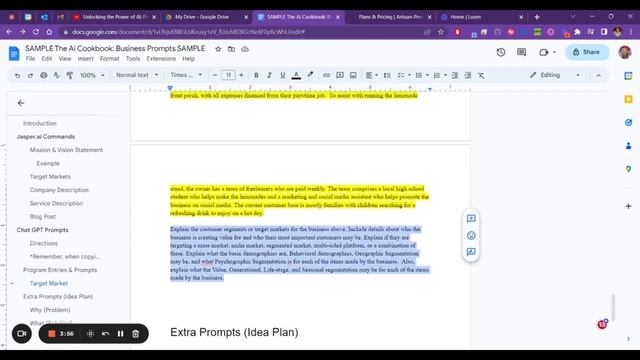Go to Introduction in outline
The height and width of the screenshot is (360, 640).
40,123
